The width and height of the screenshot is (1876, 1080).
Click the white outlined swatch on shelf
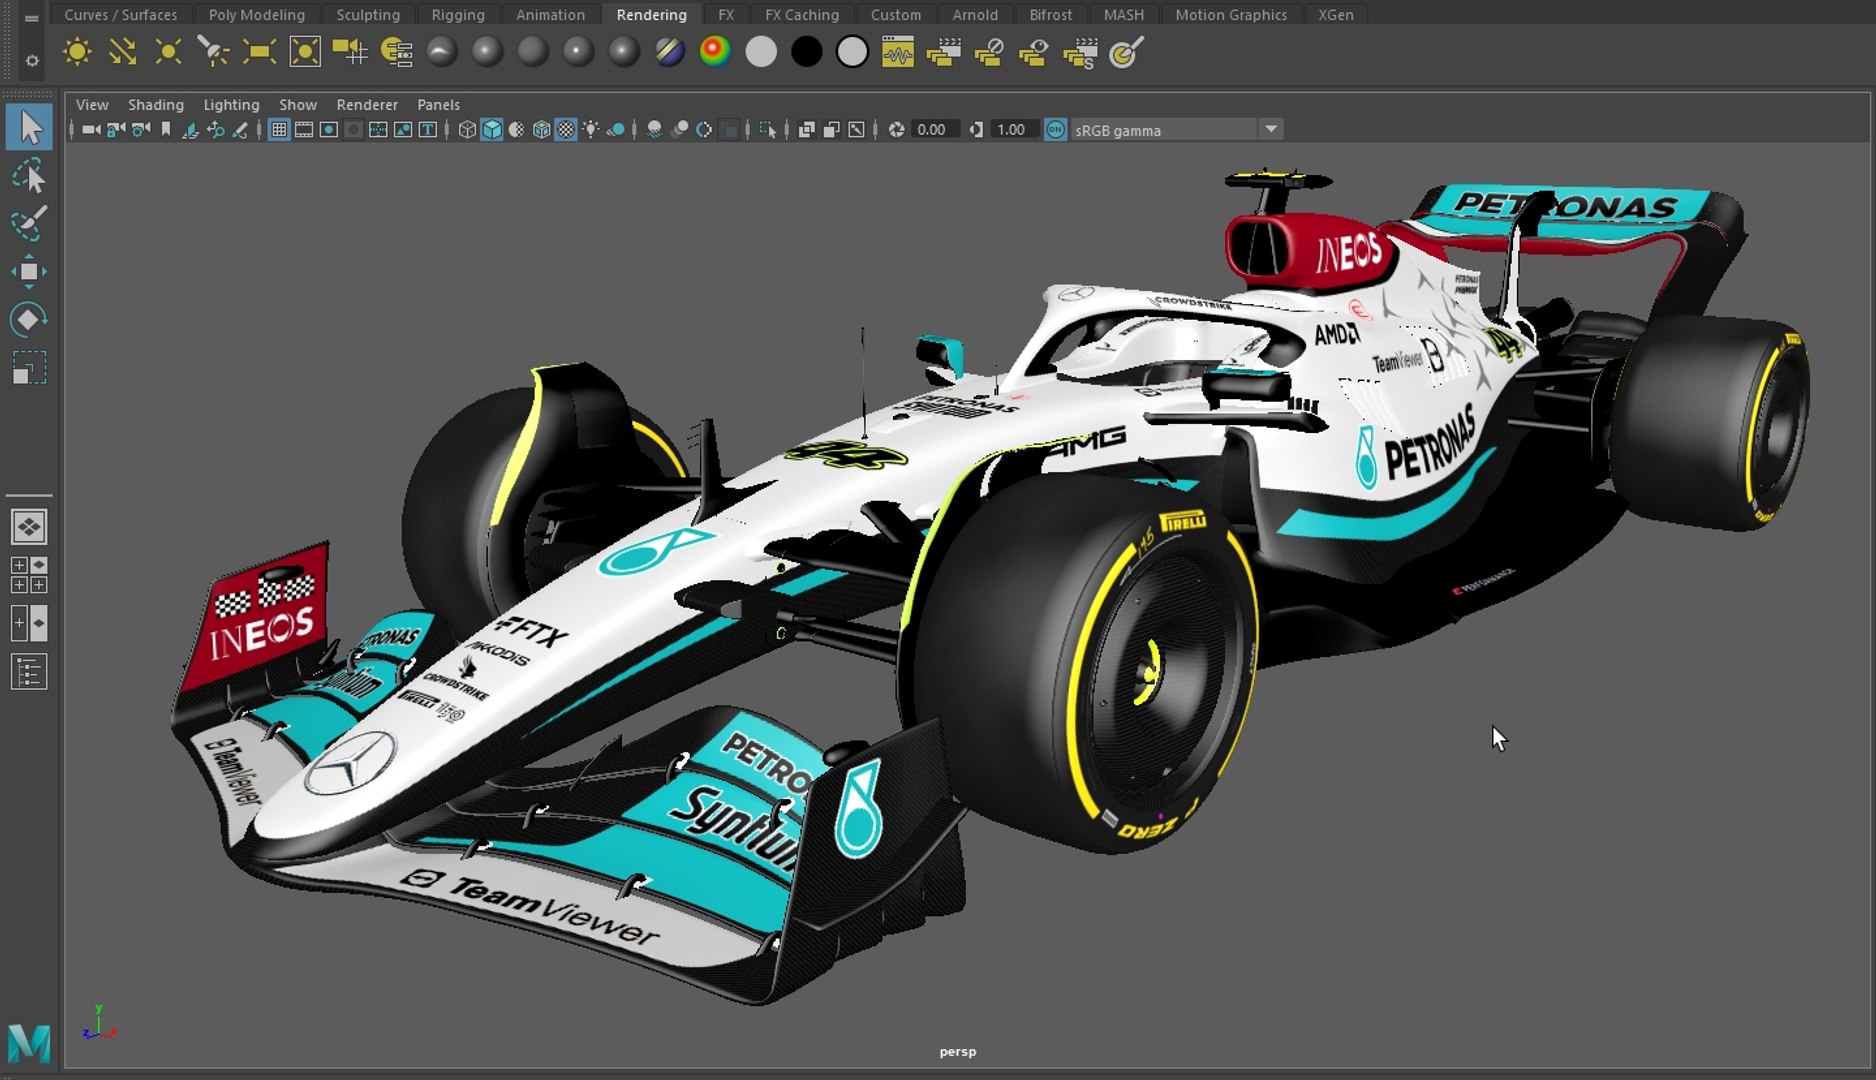[852, 52]
